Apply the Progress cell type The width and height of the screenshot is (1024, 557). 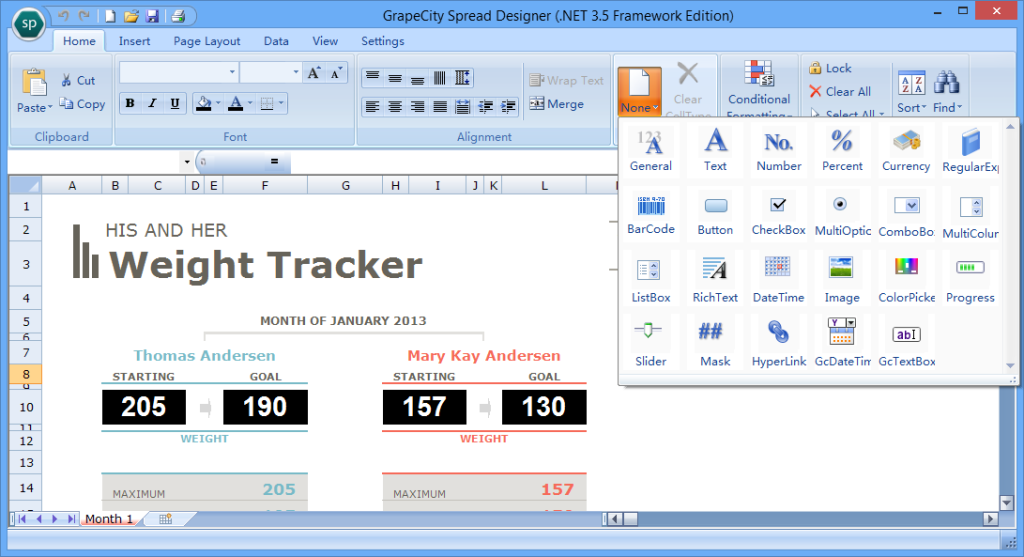click(x=970, y=279)
